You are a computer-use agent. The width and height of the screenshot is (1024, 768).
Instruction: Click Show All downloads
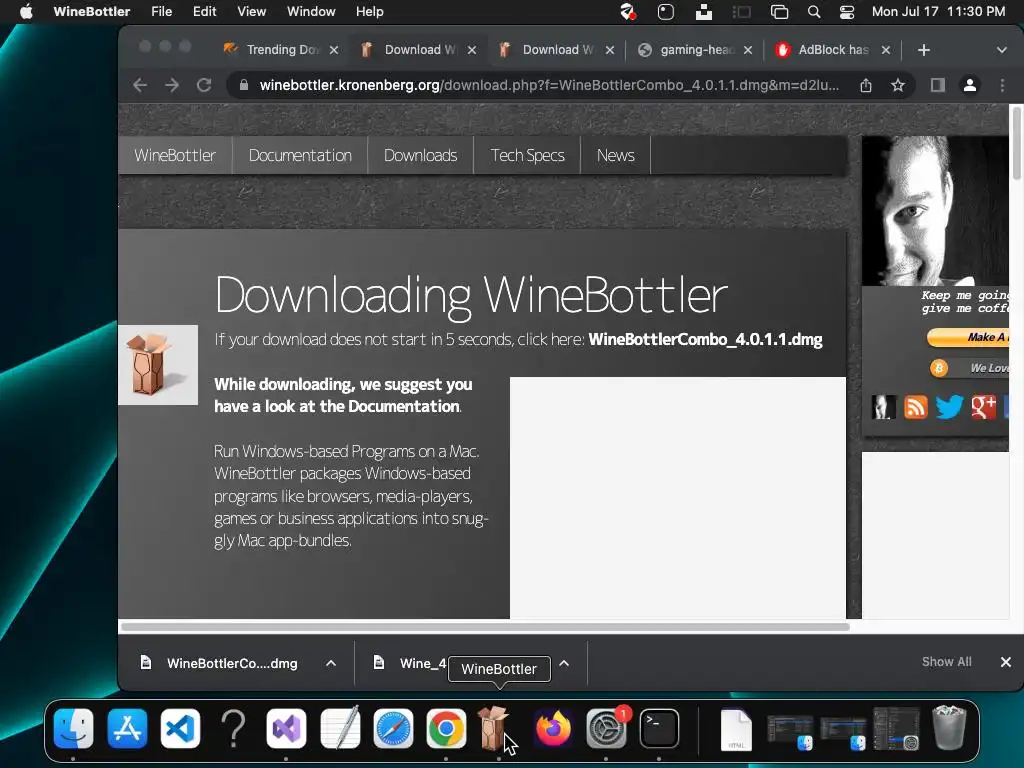(946, 662)
